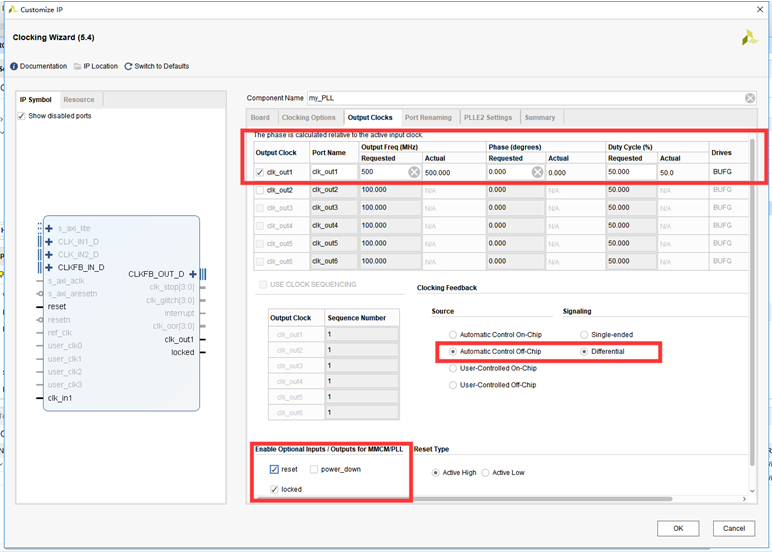Expand the CLK_IN2_D port plus icon

point(49,255)
